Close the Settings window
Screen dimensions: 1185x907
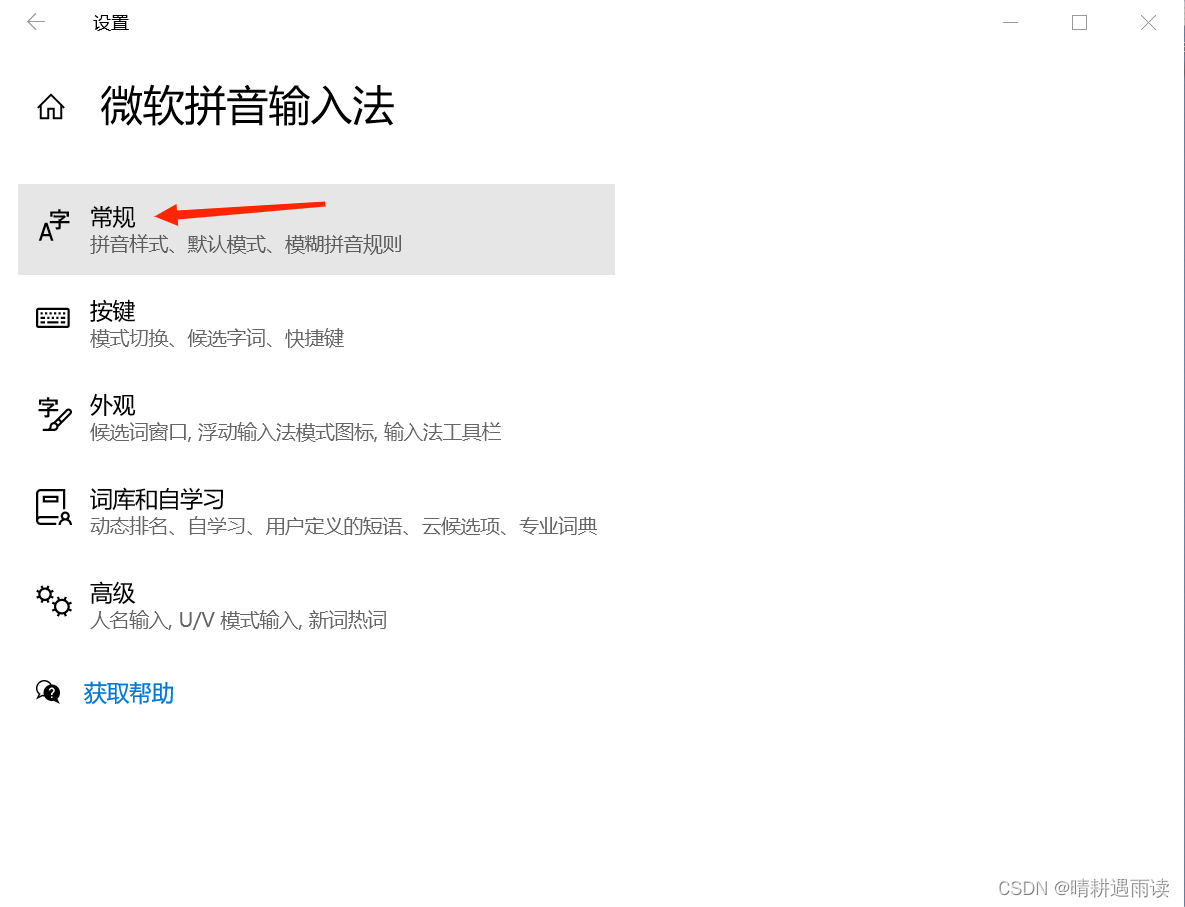[x=1148, y=23]
